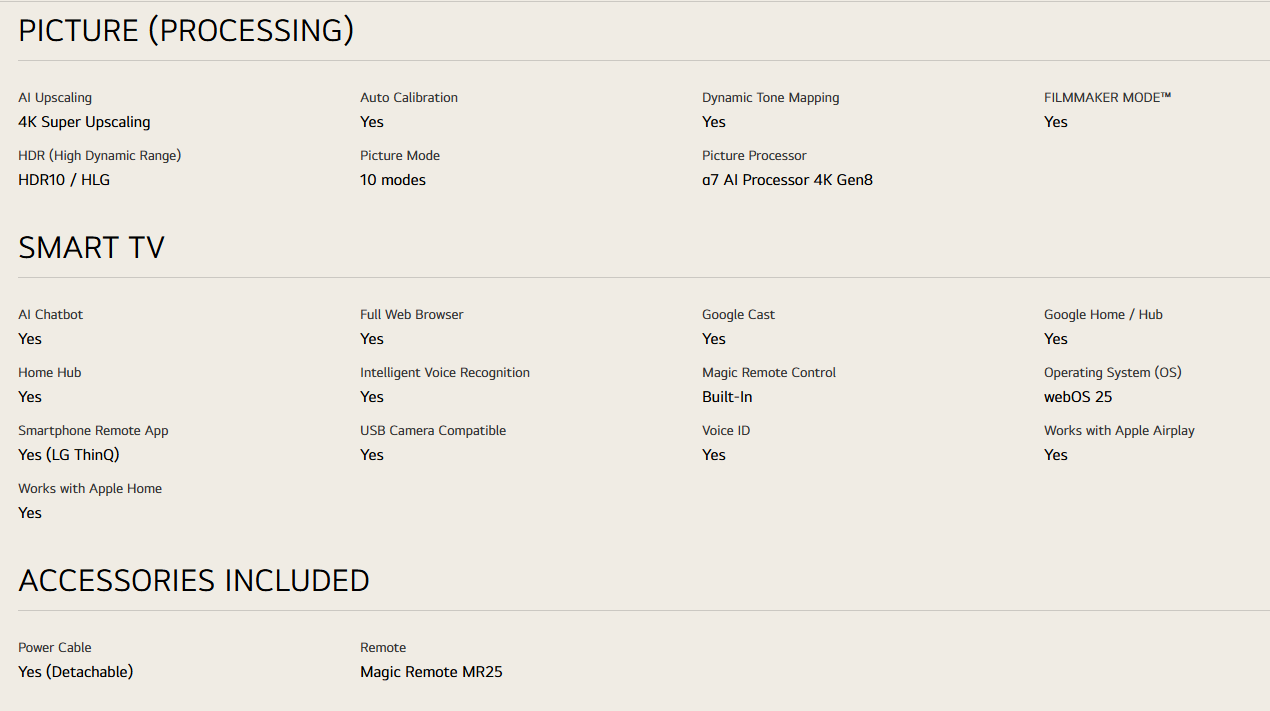Select the Magic Remote MR25 text
The width and height of the screenshot is (1270, 711).
click(x=431, y=672)
